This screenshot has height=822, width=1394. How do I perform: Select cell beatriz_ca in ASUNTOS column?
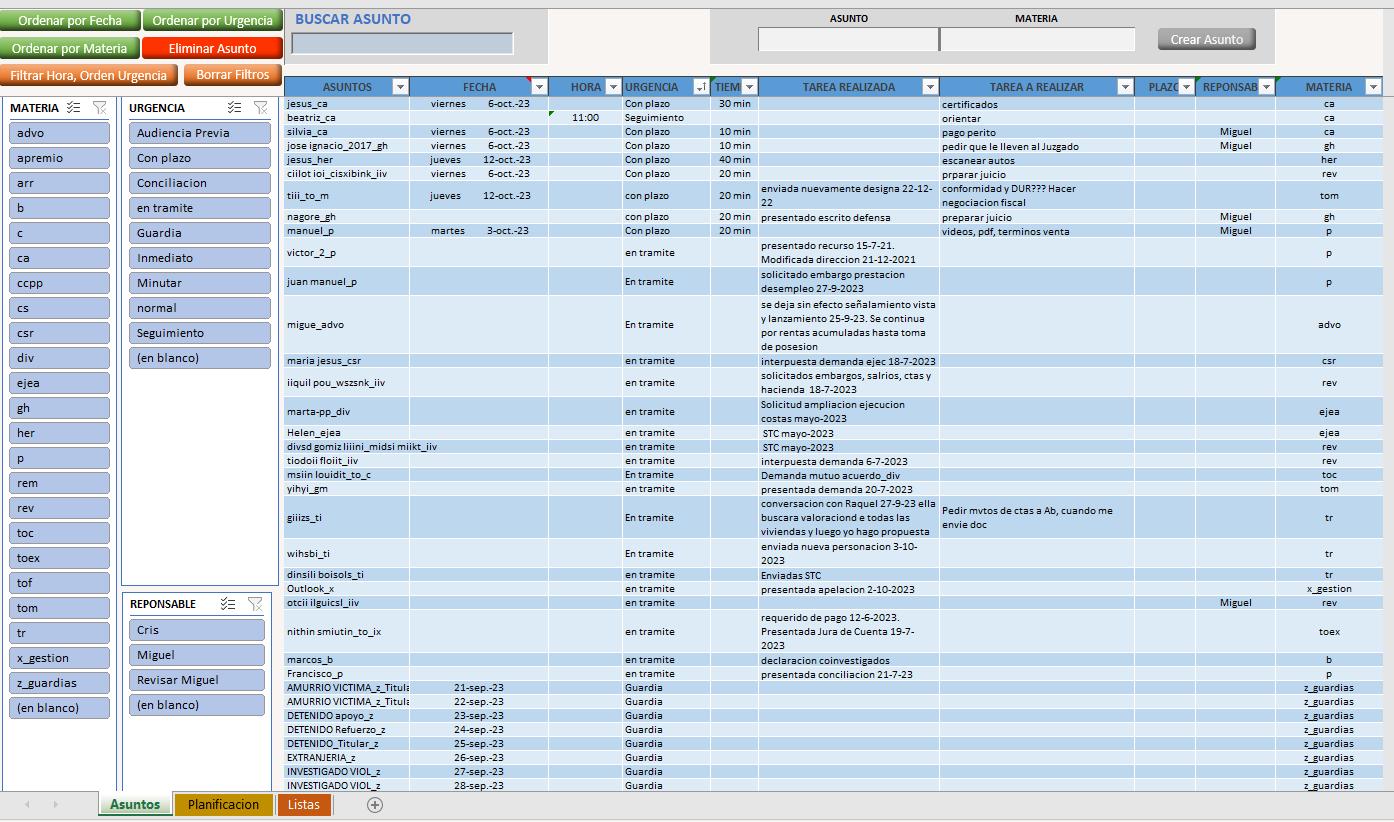coord(347,118)
